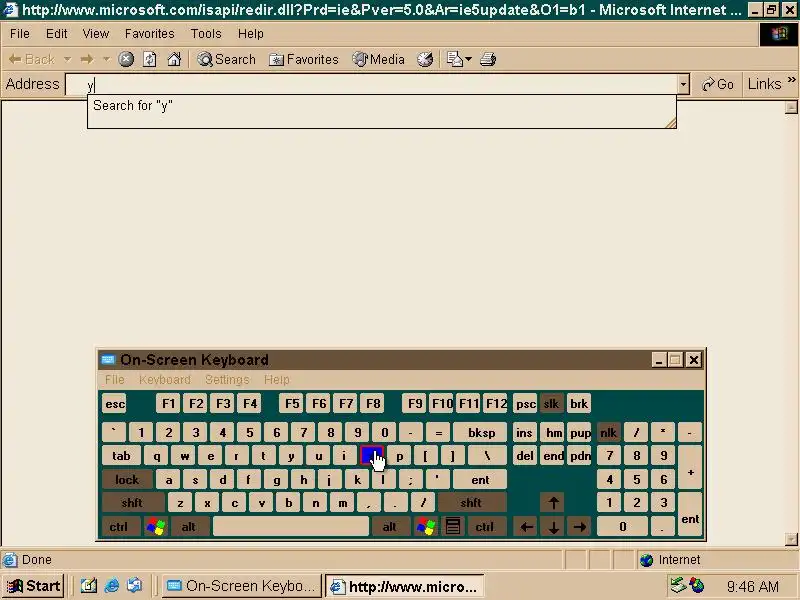Click the Refresh toolbar icon
The height and width of the screenshot is (600, 800).
click(x=149, y=59)
